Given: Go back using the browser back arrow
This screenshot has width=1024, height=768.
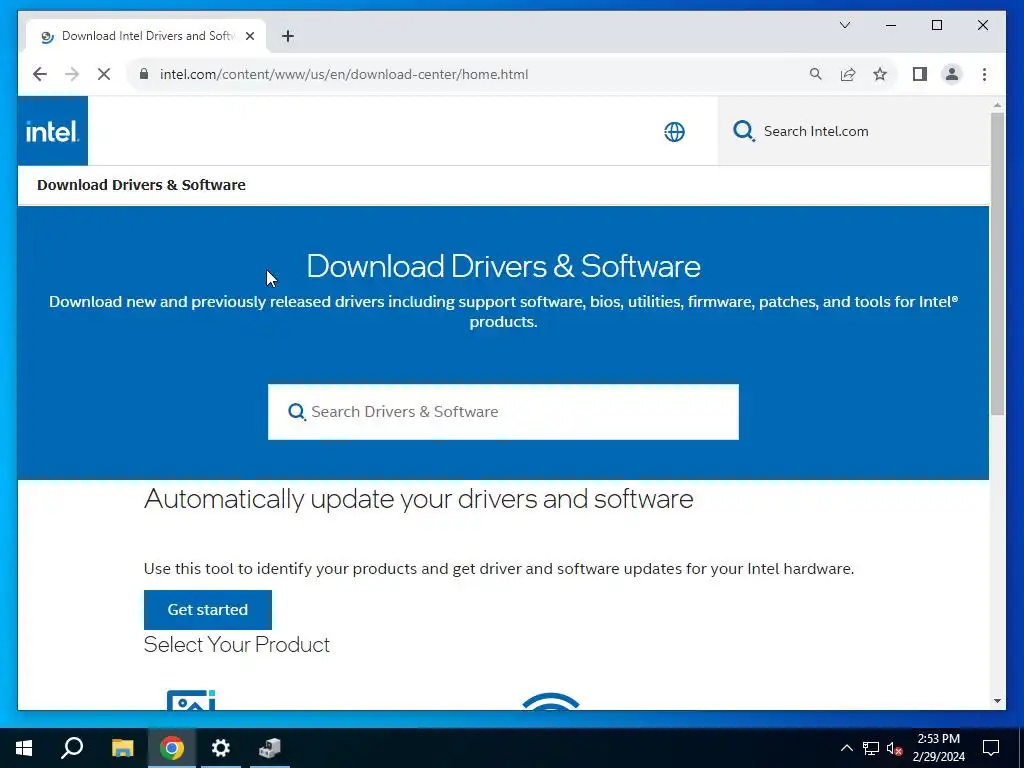Looking at the screenshot, I should (x=40, y=74).
